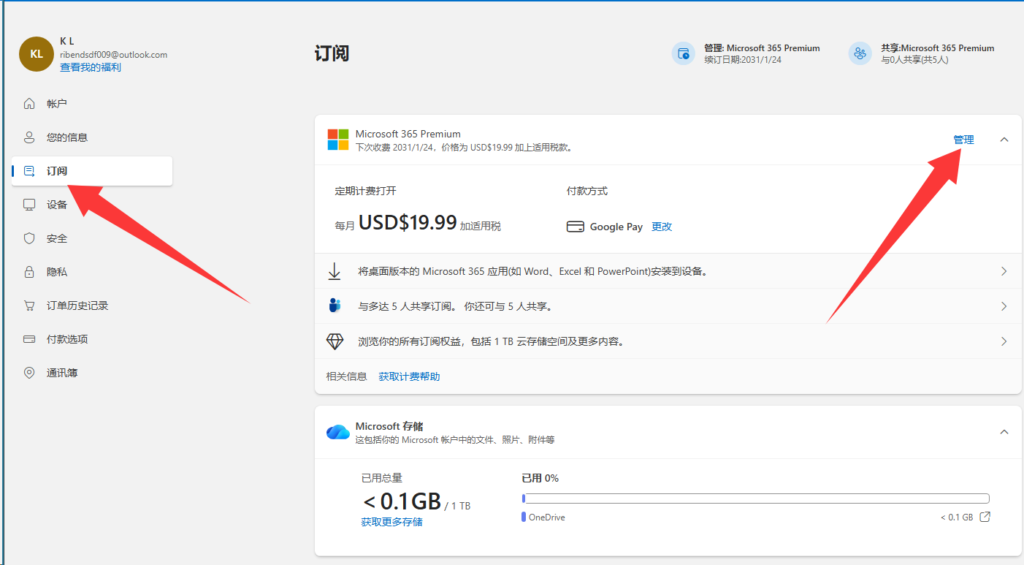Viewport: 1024px width, 565px height.
Task: Expand the install desktop apps row
Action: point(1003,271)
